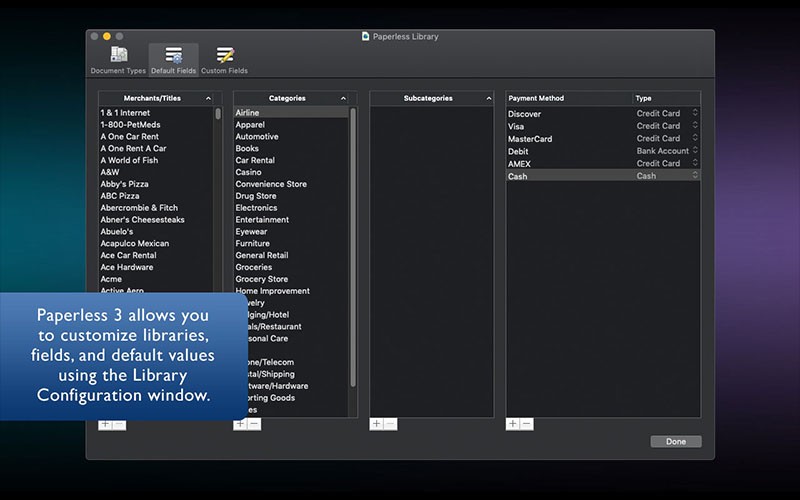Screen dimensions: 800x500
Task: Select merchant 'Abercrombie & Fitch'
Action: tap(156, 208)
